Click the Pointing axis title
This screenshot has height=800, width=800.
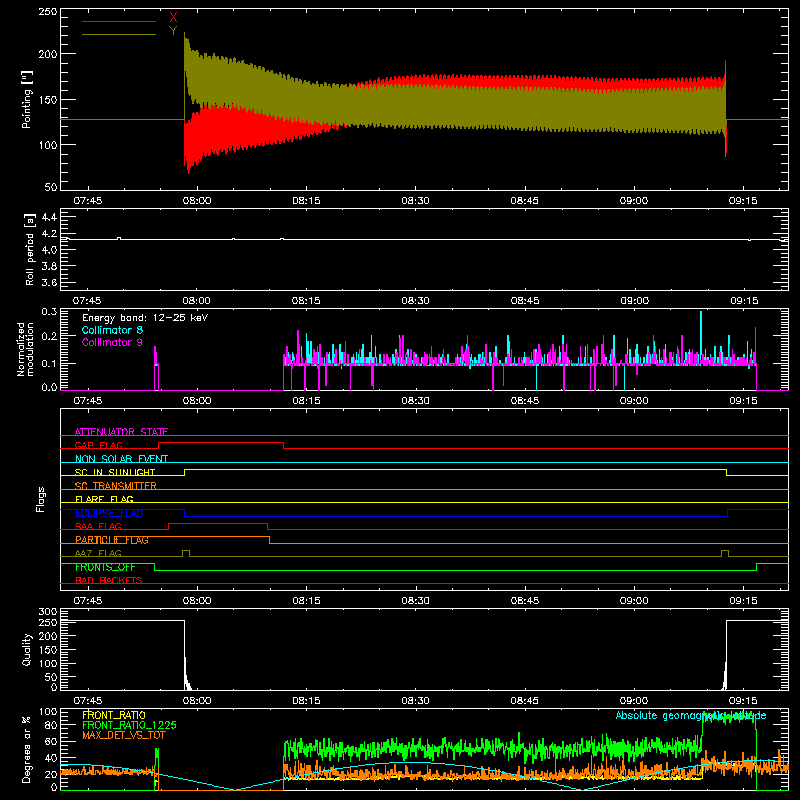click(27, 99)
